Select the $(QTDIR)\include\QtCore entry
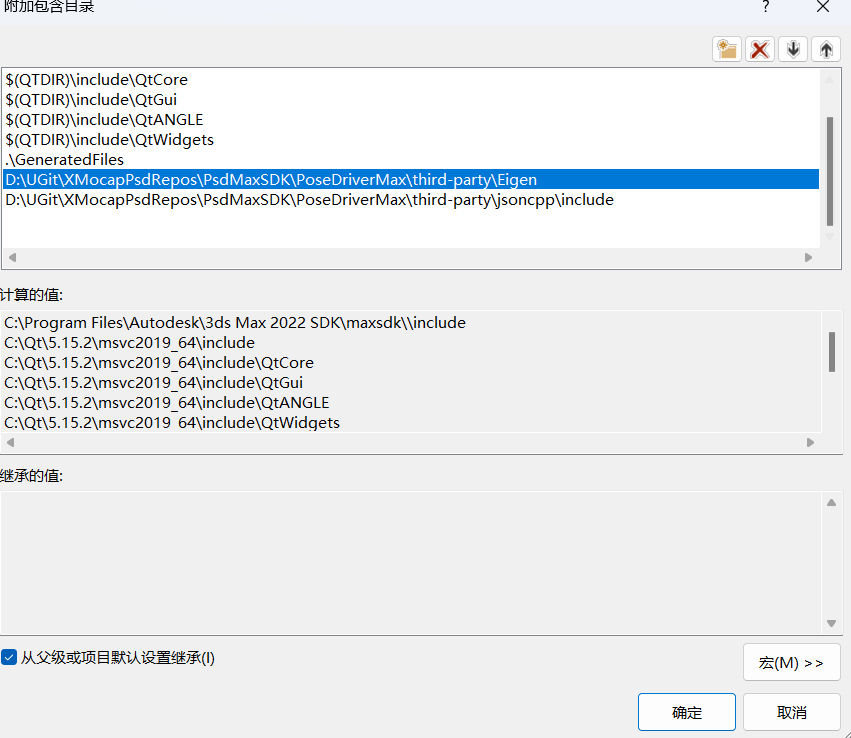 pyautogui.click(x=96, y=79)
